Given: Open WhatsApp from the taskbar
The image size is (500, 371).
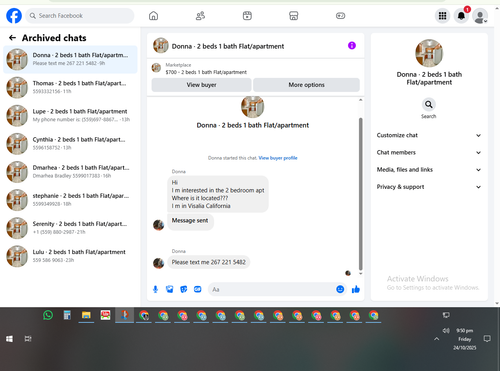Looking at the screenshot, I should [48, 315].
